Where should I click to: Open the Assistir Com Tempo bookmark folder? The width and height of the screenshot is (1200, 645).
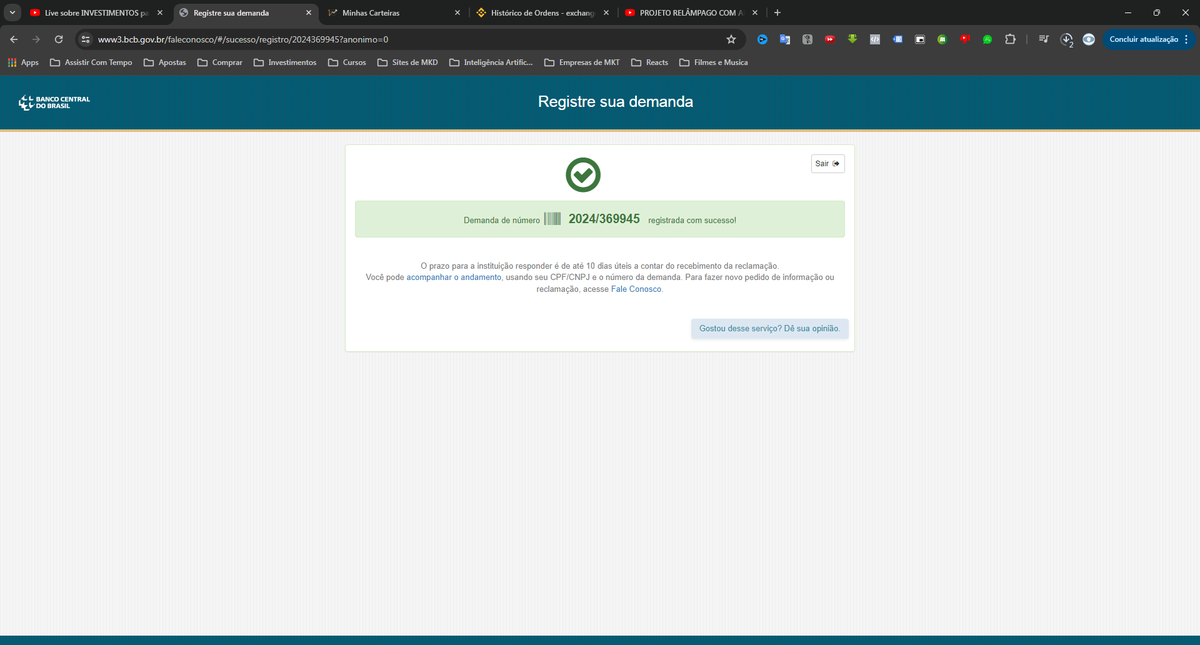[x=90, y=62]
